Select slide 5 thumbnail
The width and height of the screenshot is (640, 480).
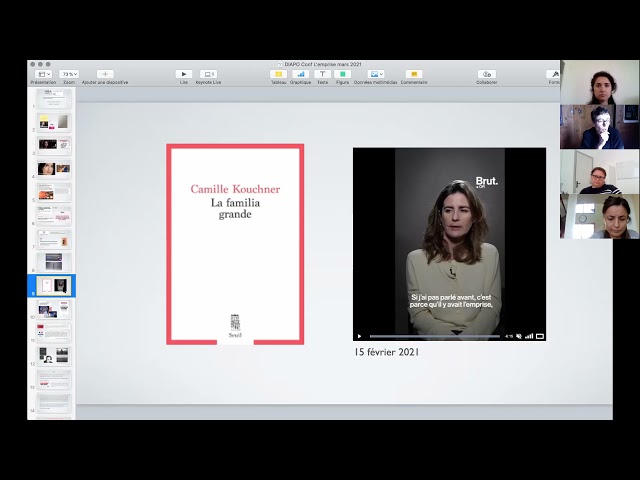pos(54,192)
